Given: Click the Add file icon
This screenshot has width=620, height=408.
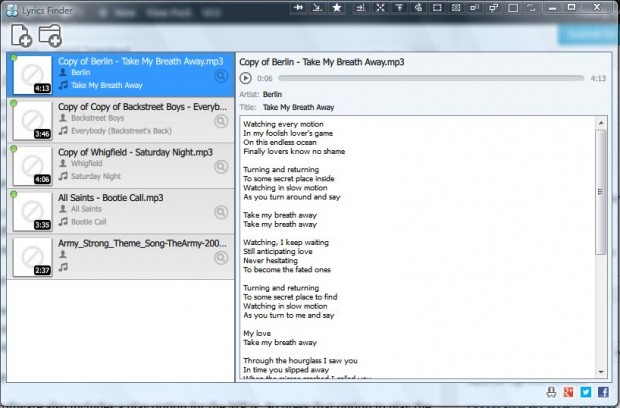Looking at the screenshot, I should coord(21,35).
